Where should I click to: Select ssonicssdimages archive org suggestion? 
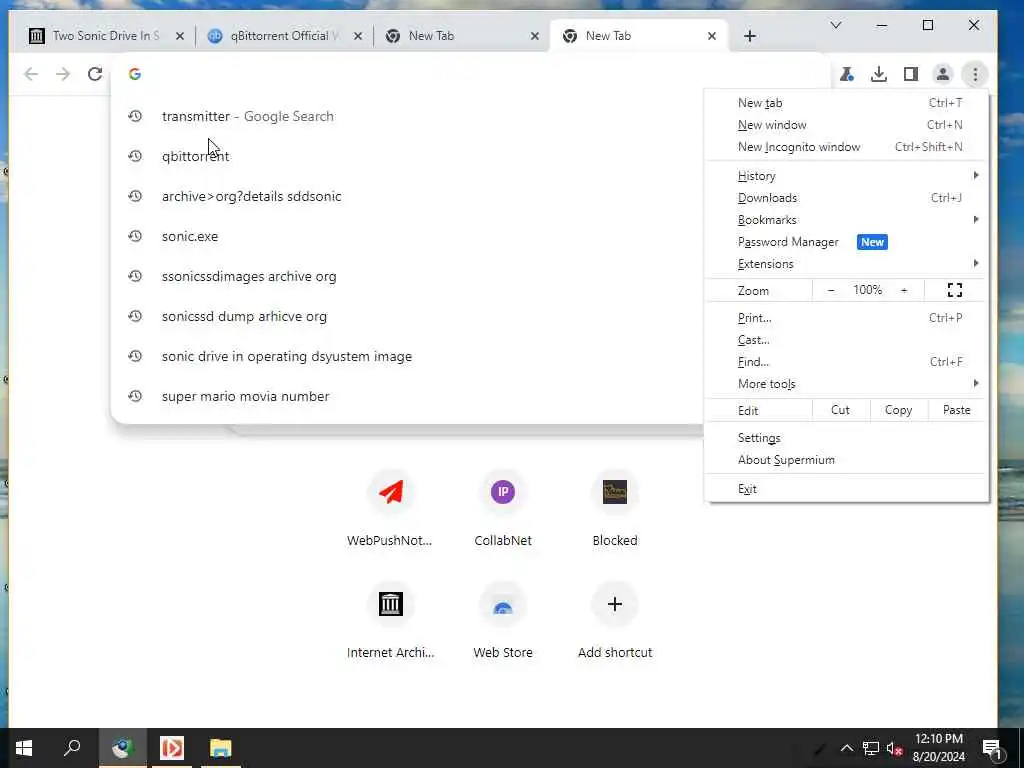click(408, 276)
